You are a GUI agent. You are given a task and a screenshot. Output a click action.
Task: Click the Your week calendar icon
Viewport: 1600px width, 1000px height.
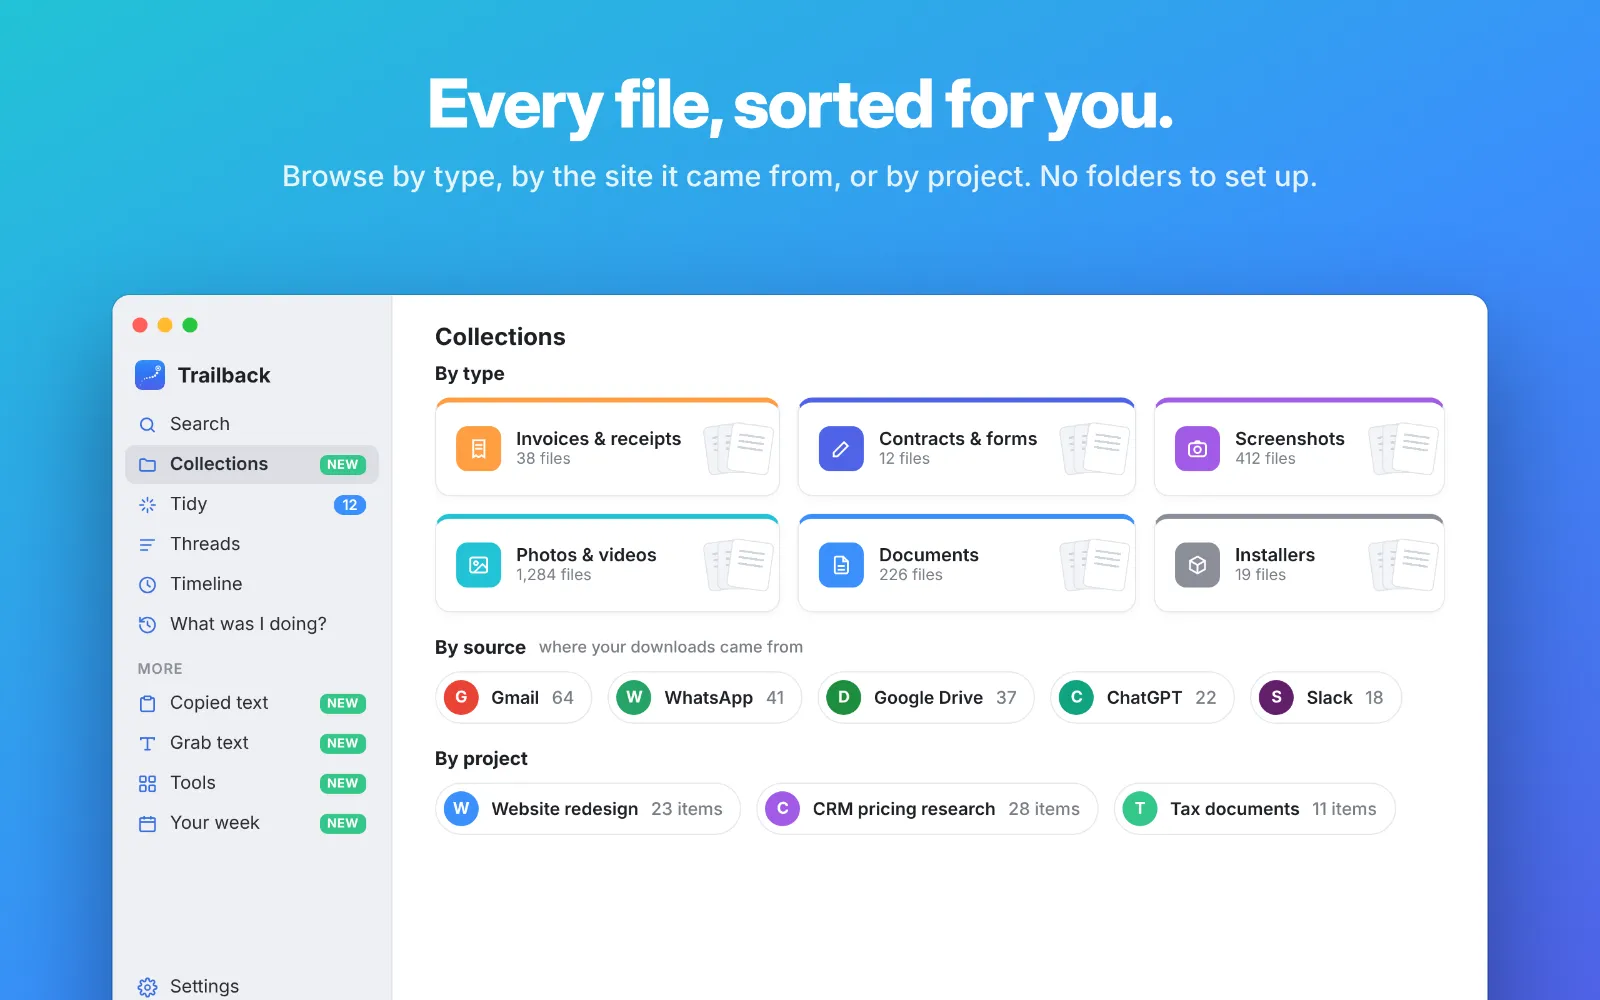click(147, 824)
